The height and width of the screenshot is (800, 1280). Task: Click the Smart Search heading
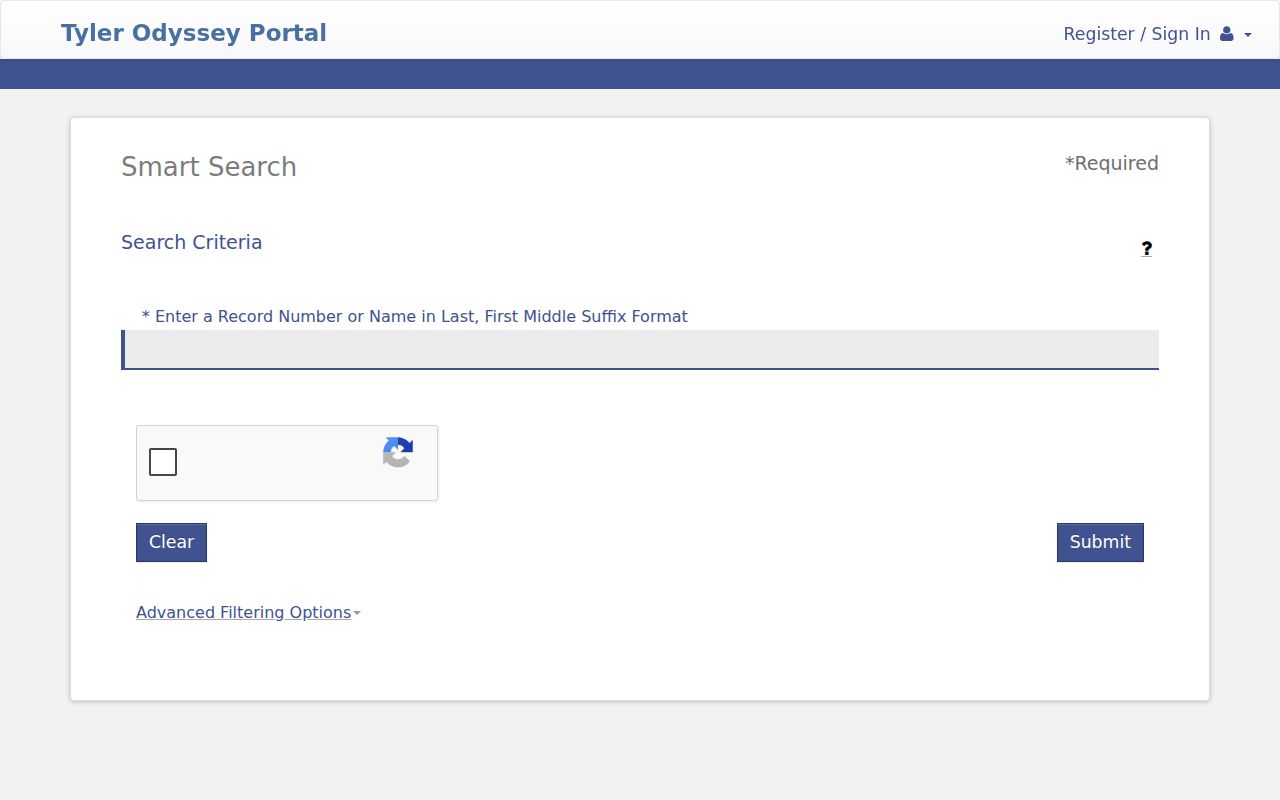(209, 167)
